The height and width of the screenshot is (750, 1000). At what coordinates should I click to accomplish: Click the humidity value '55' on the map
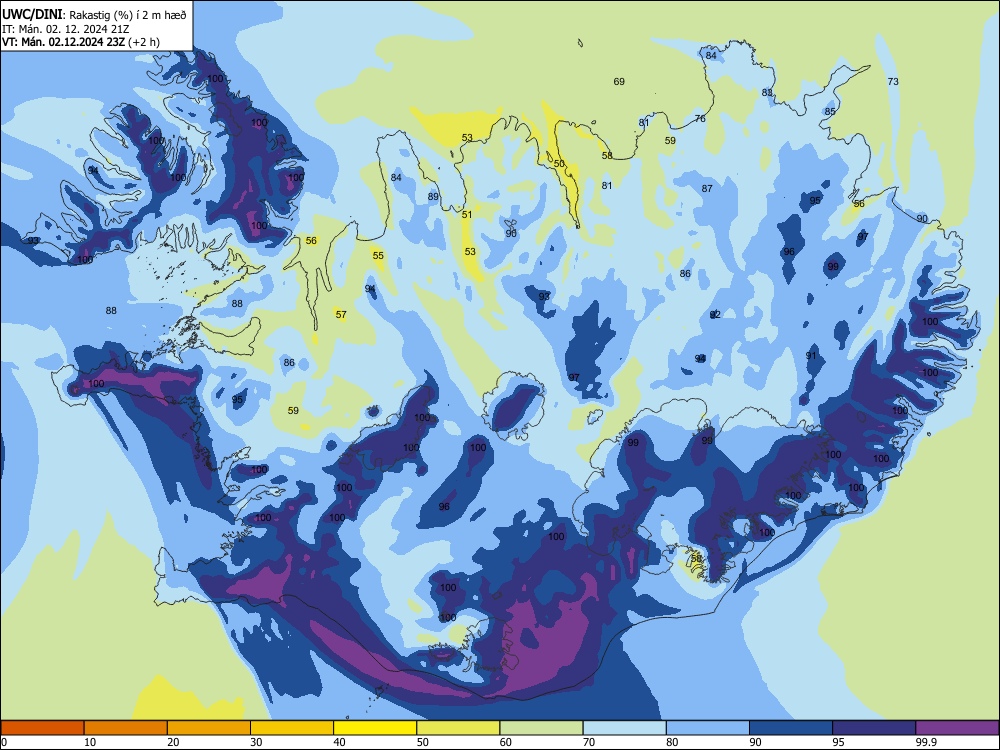point(378,256)
